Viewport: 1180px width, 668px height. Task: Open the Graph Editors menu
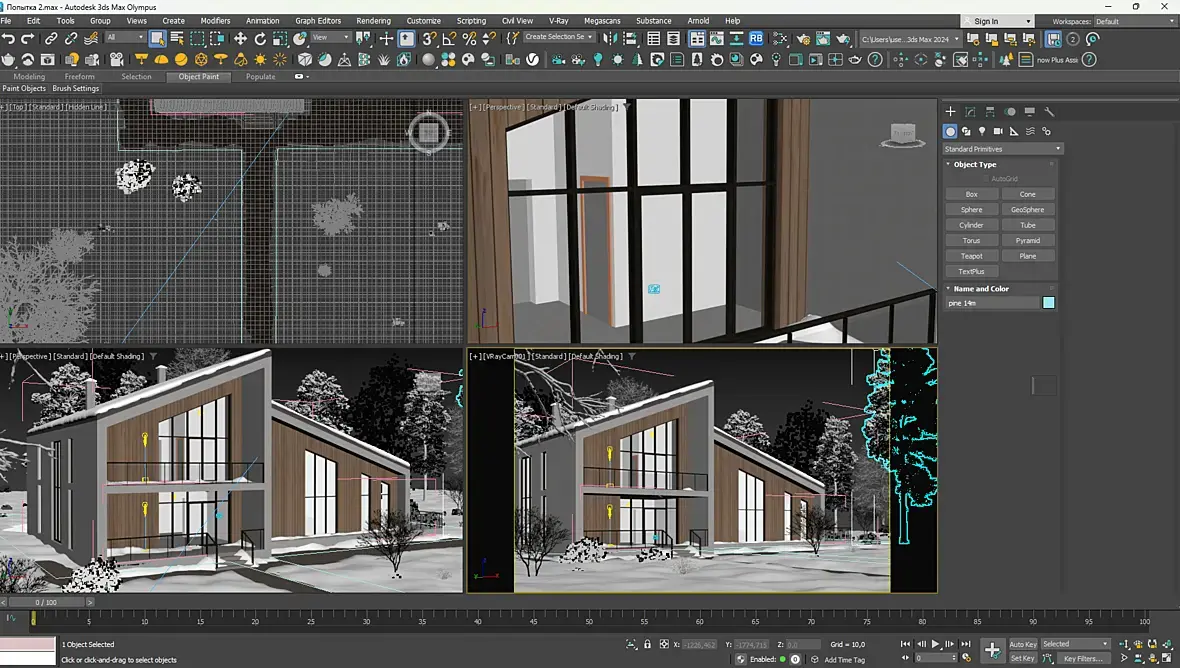click(x=318, y=21)
